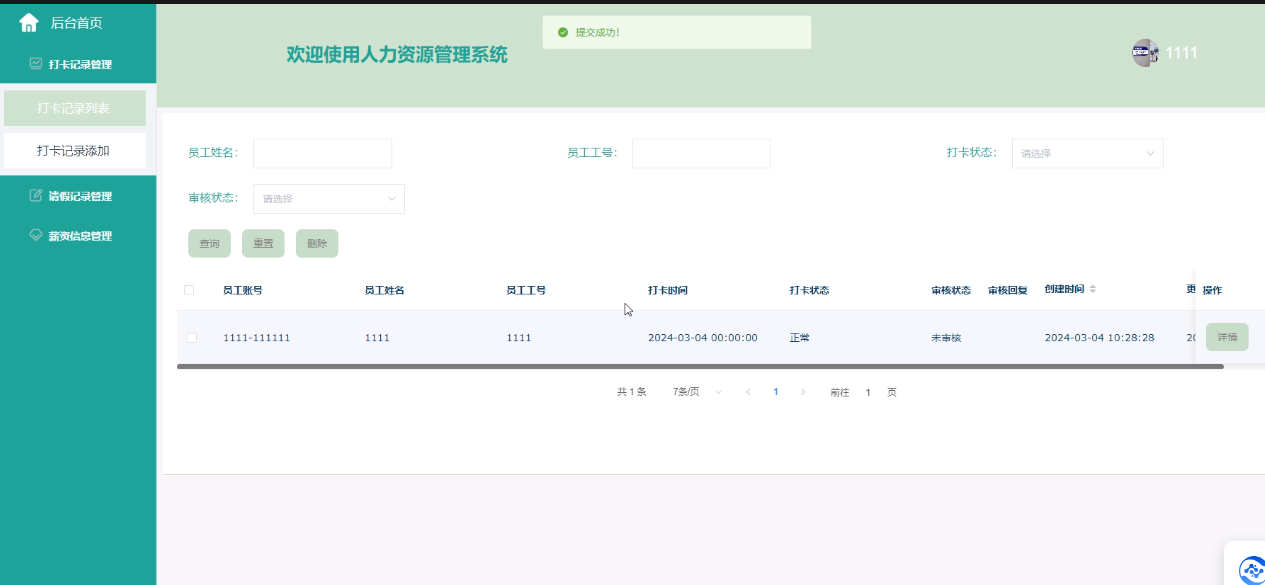The image size is (1265, 585).
Task: Open 详情 for record 1111-111111
Action: 1227,337
